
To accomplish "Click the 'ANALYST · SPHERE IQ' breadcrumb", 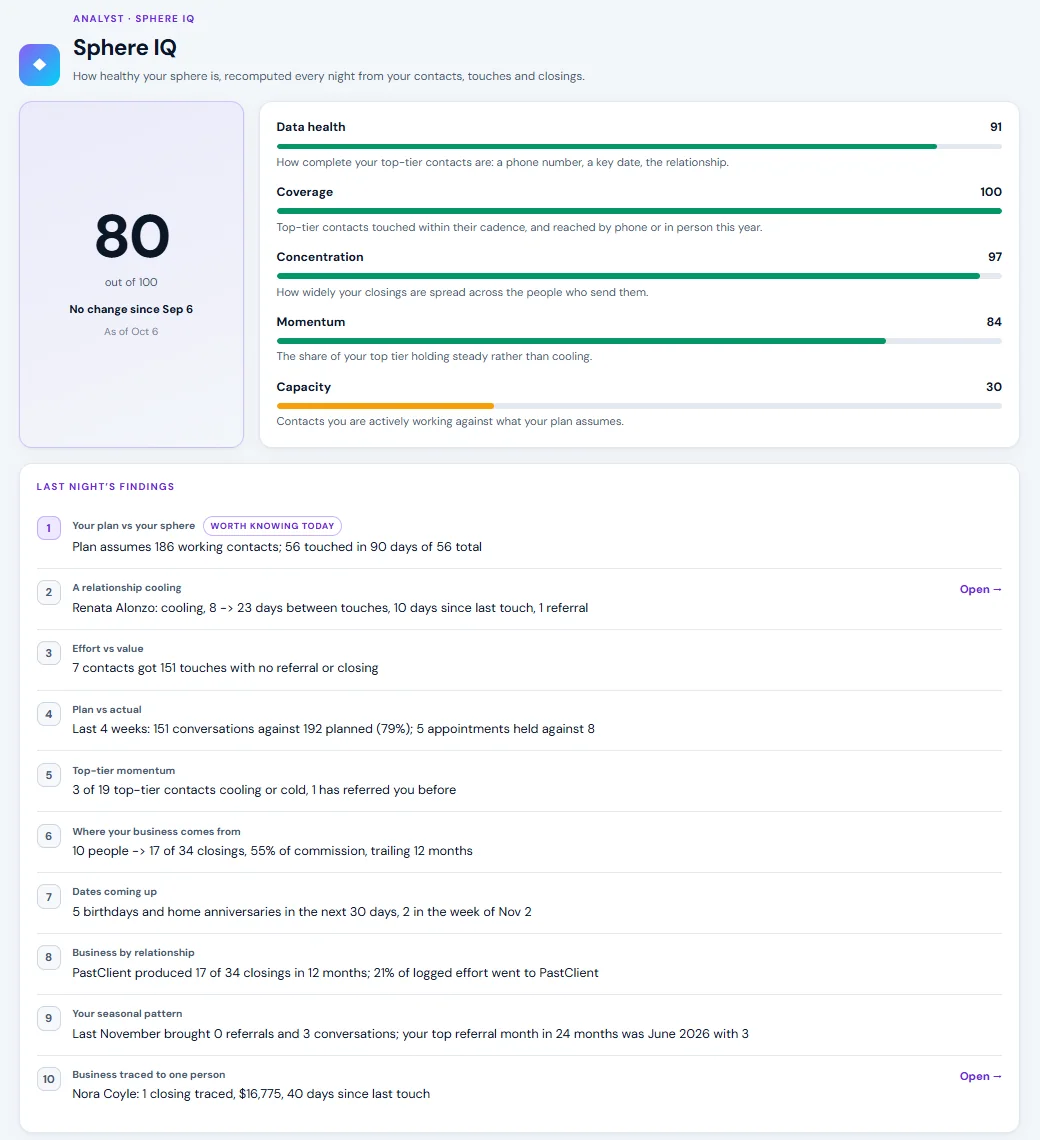I will click(134, 19).
